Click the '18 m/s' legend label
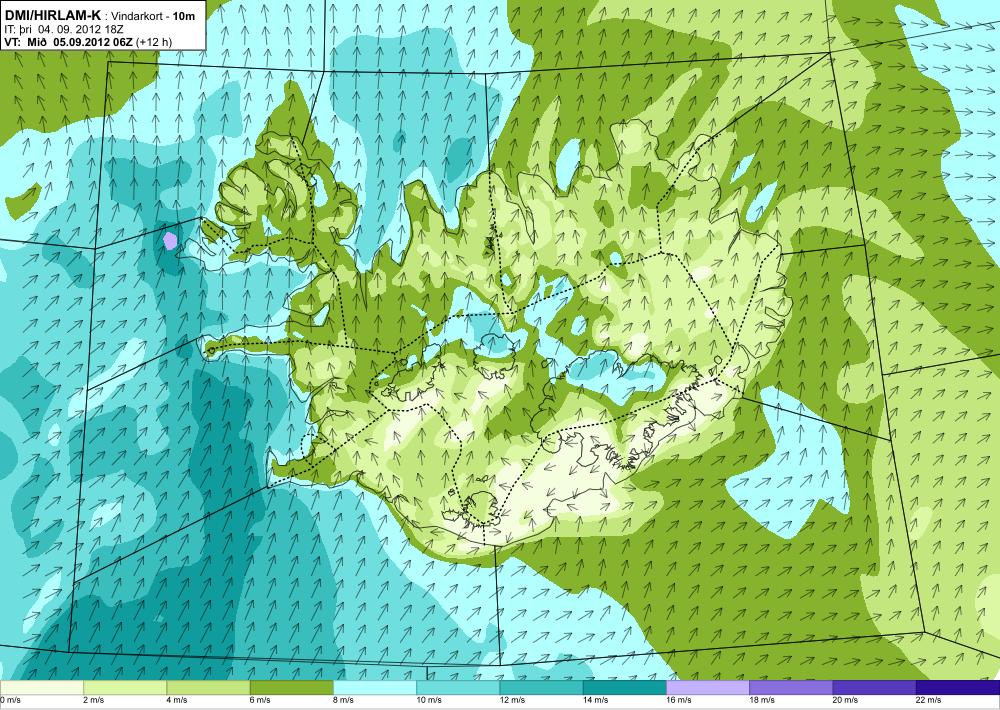The image size is (1000, 710). [x=762, y=700]
